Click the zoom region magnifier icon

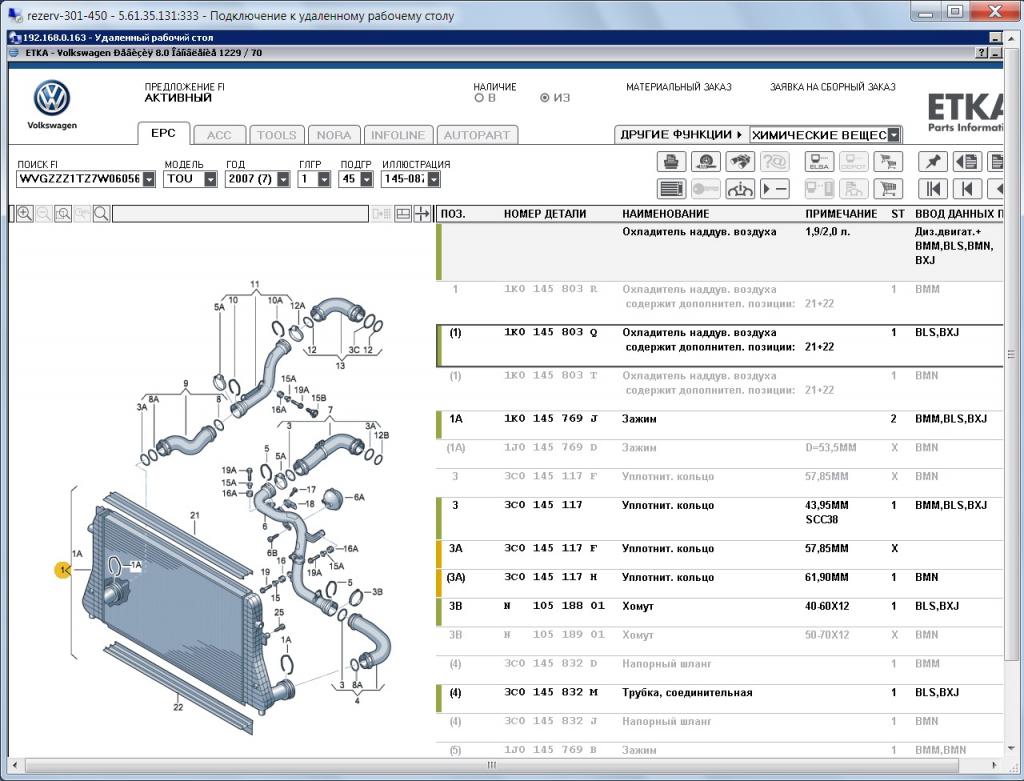[63, 214]
